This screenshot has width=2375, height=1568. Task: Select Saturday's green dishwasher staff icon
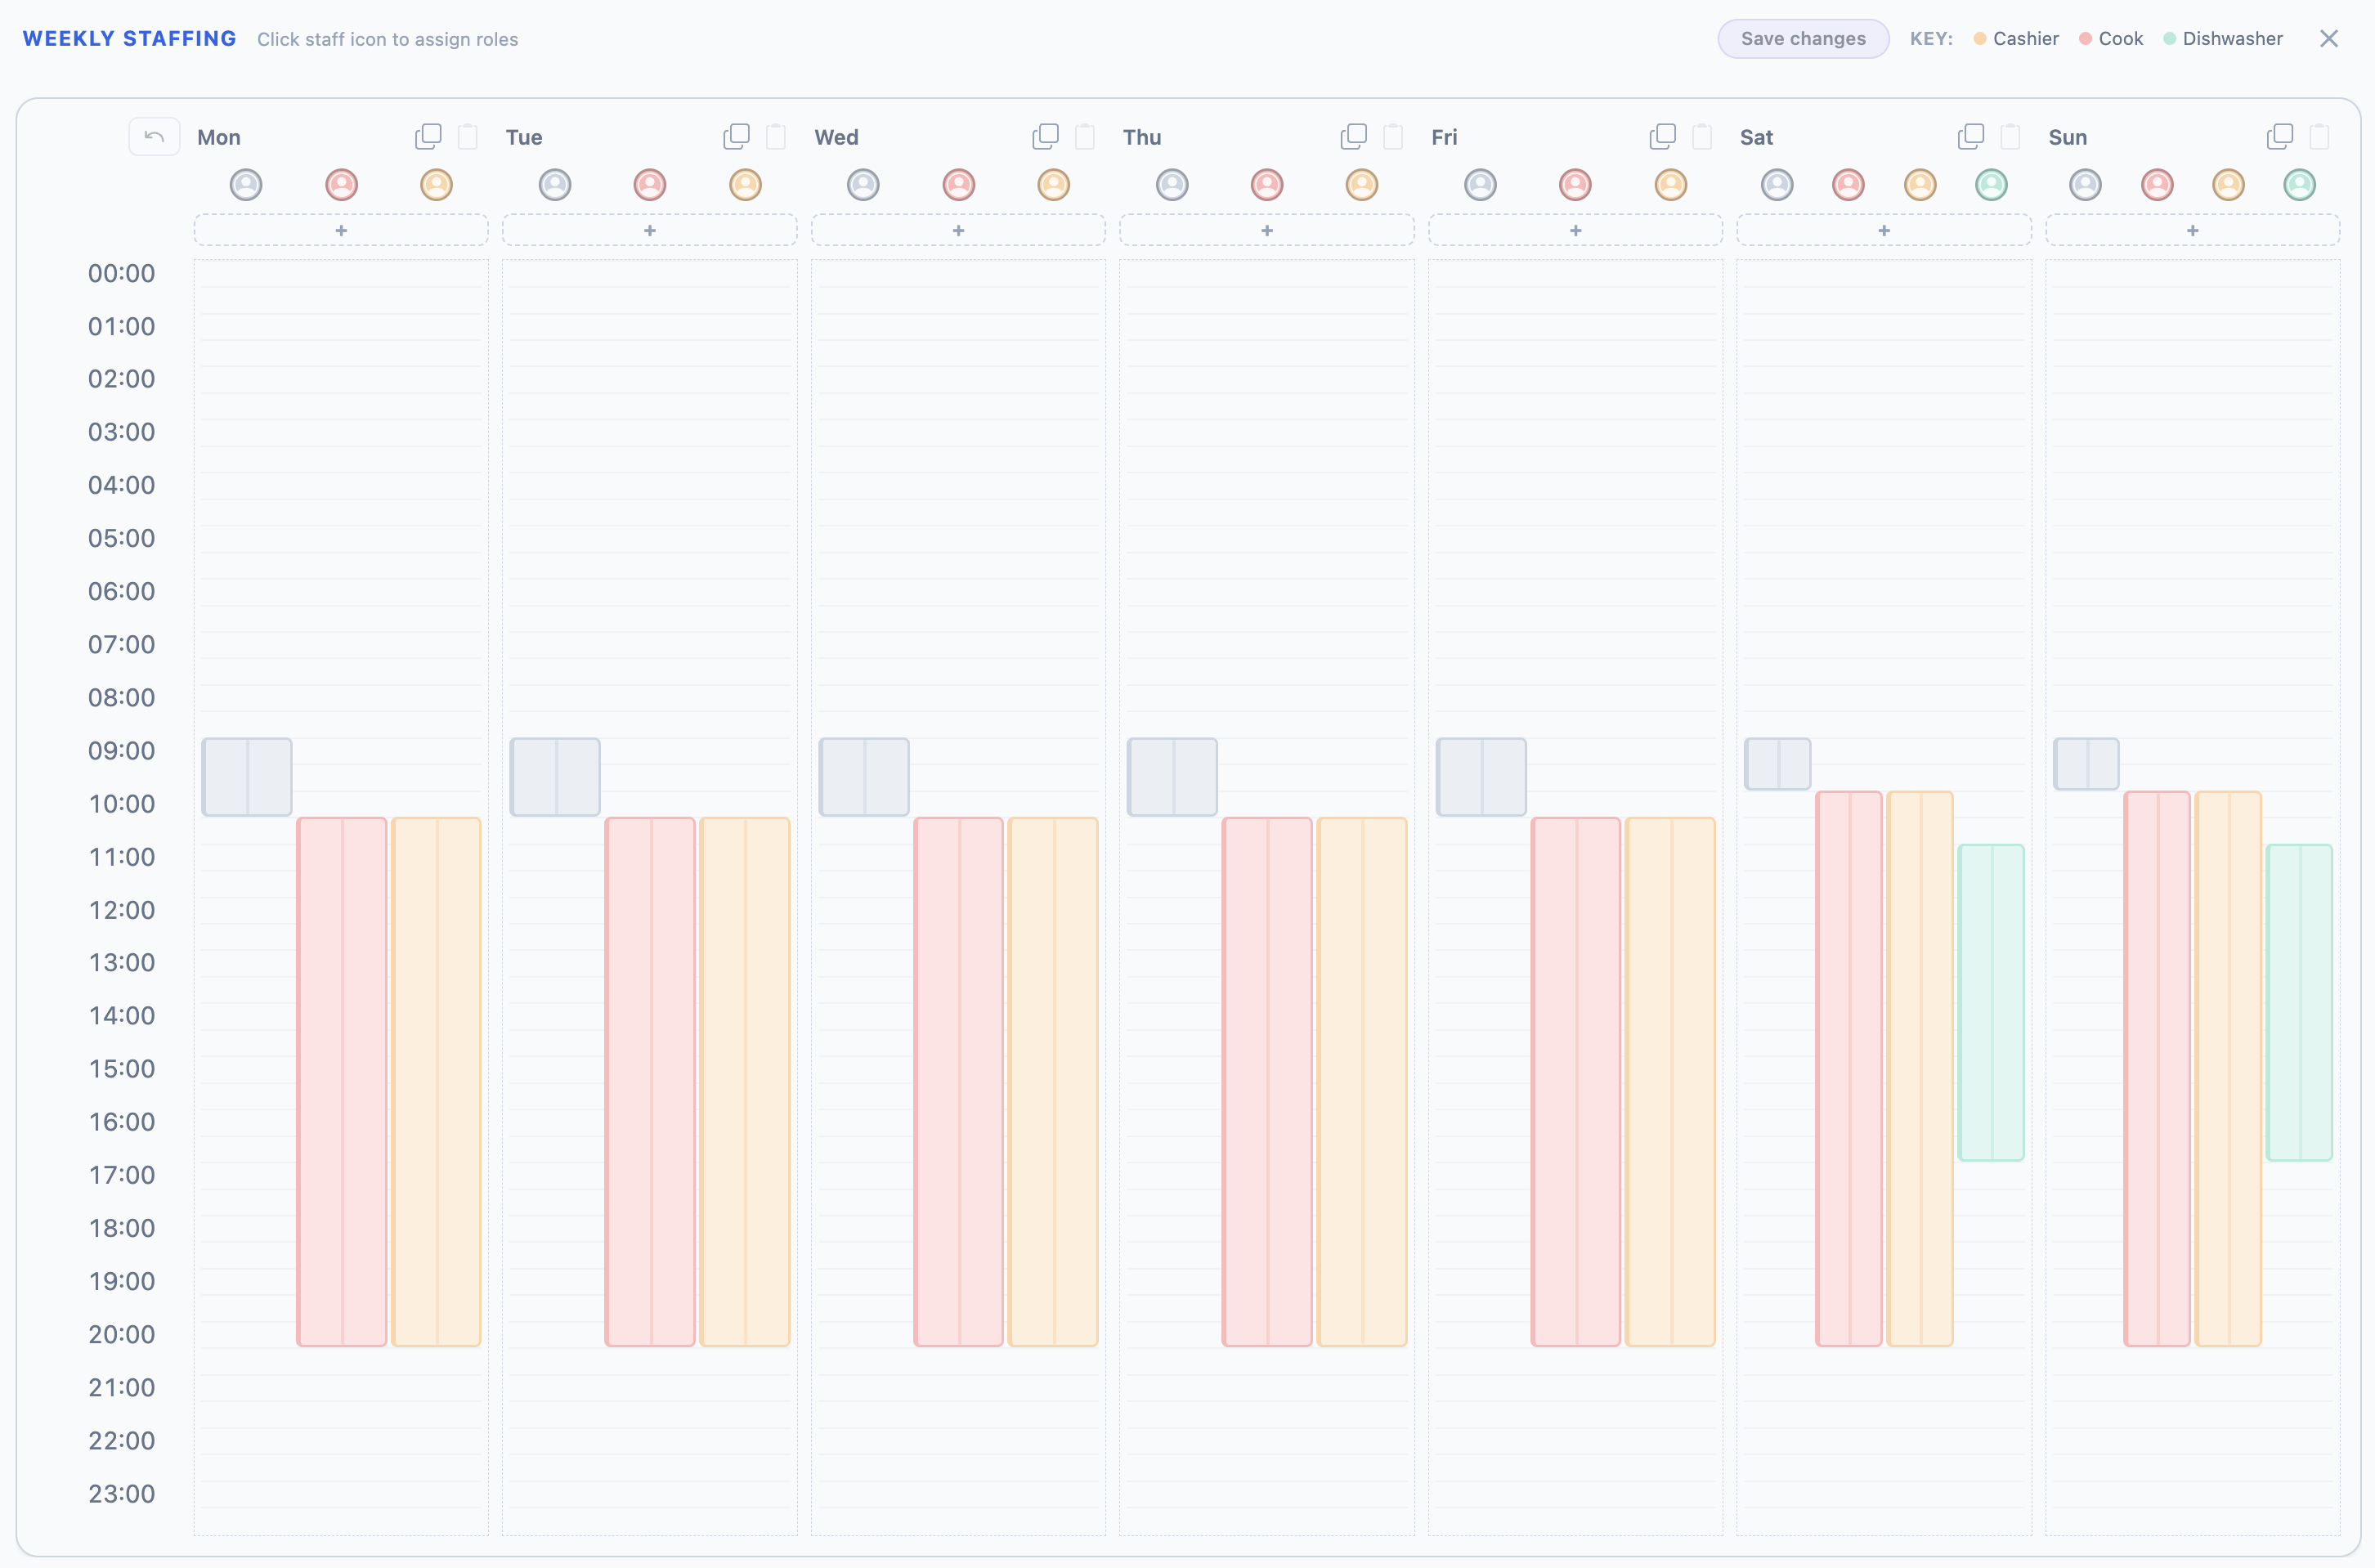(1991, 185)
